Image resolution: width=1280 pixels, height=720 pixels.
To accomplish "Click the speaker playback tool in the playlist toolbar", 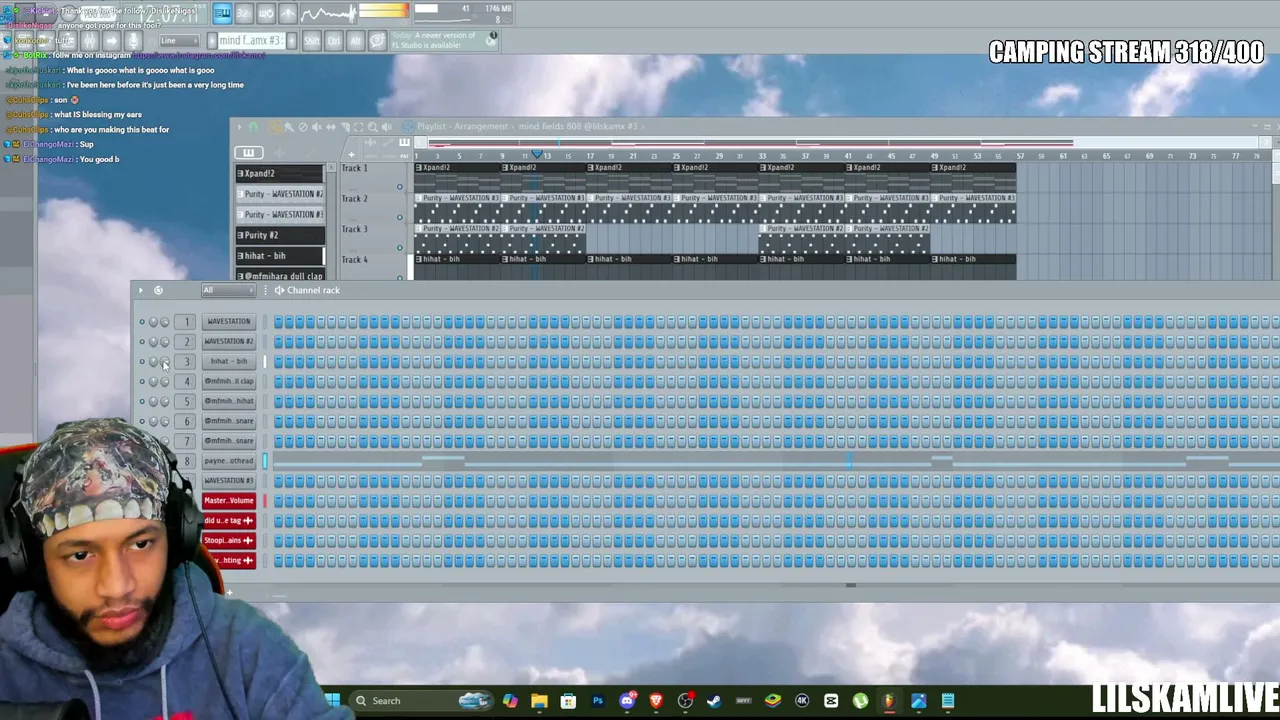I will [387, 127].
